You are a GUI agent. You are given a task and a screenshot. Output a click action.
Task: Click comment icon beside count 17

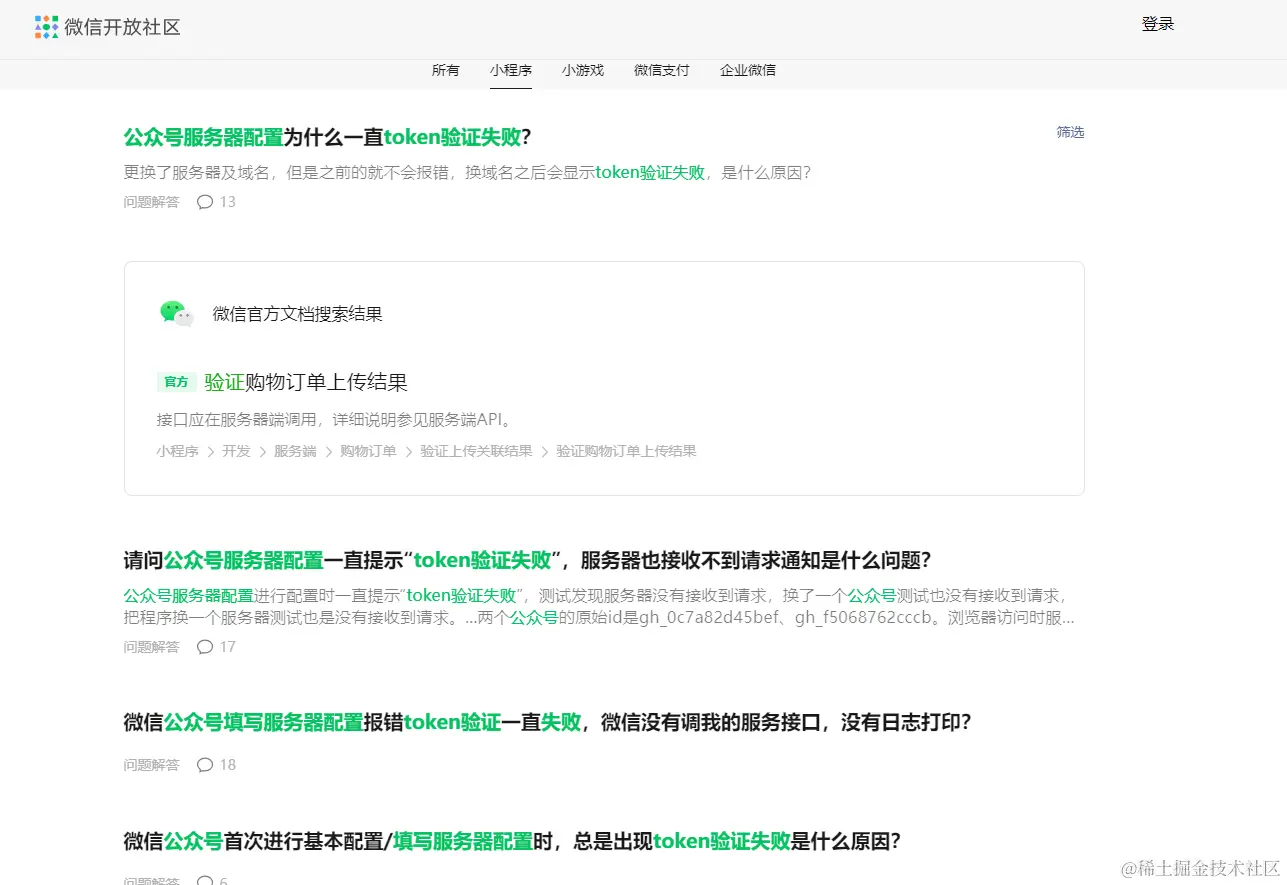pos(205,647)
